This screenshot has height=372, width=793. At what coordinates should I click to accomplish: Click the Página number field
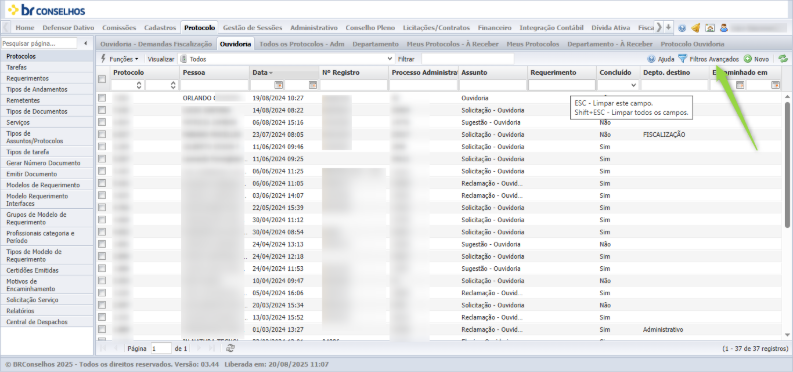161,349
